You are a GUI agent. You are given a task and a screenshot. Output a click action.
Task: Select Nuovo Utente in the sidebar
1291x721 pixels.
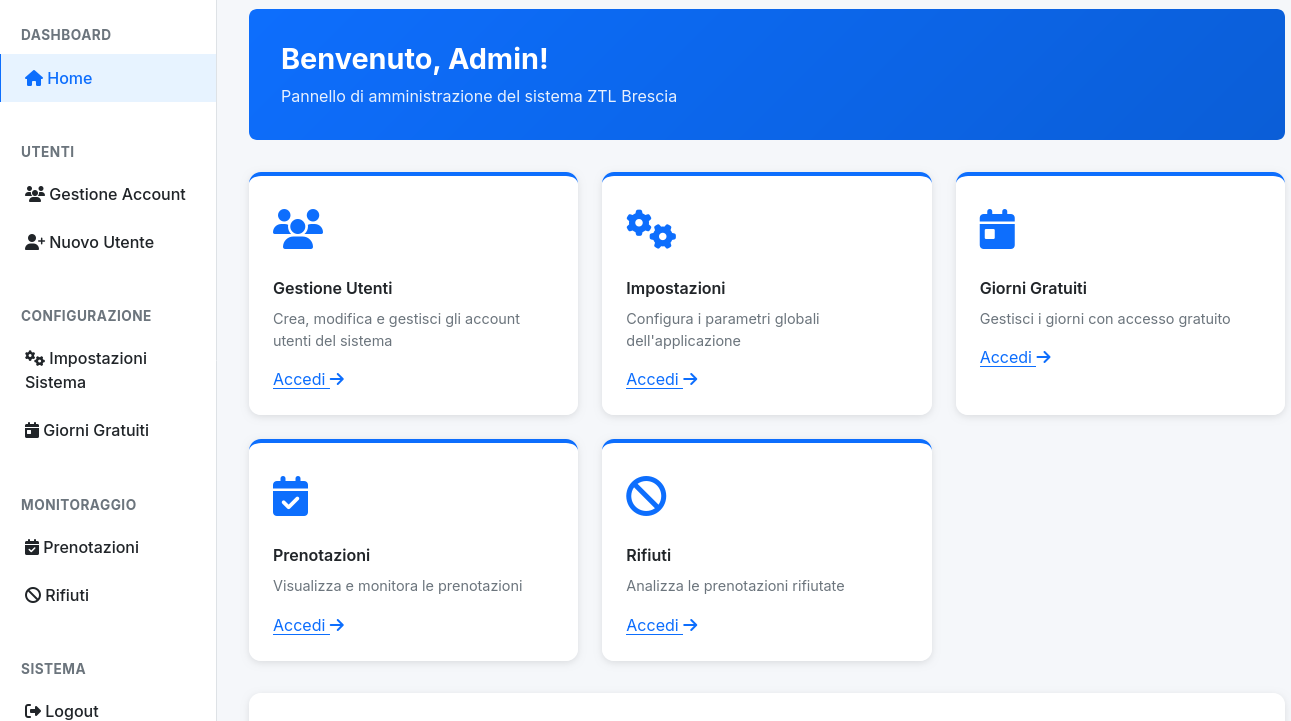pyautogui.click(x=108, y=242)
